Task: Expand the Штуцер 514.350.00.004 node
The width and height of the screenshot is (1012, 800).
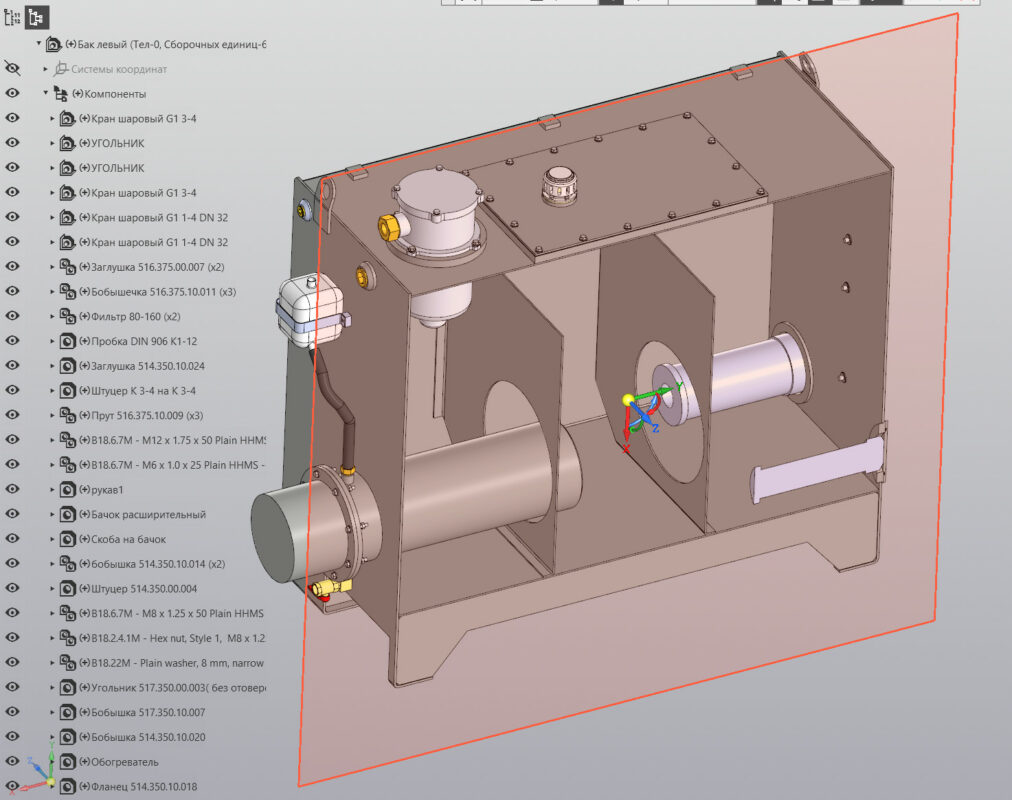Action: (x=52, y=588)
